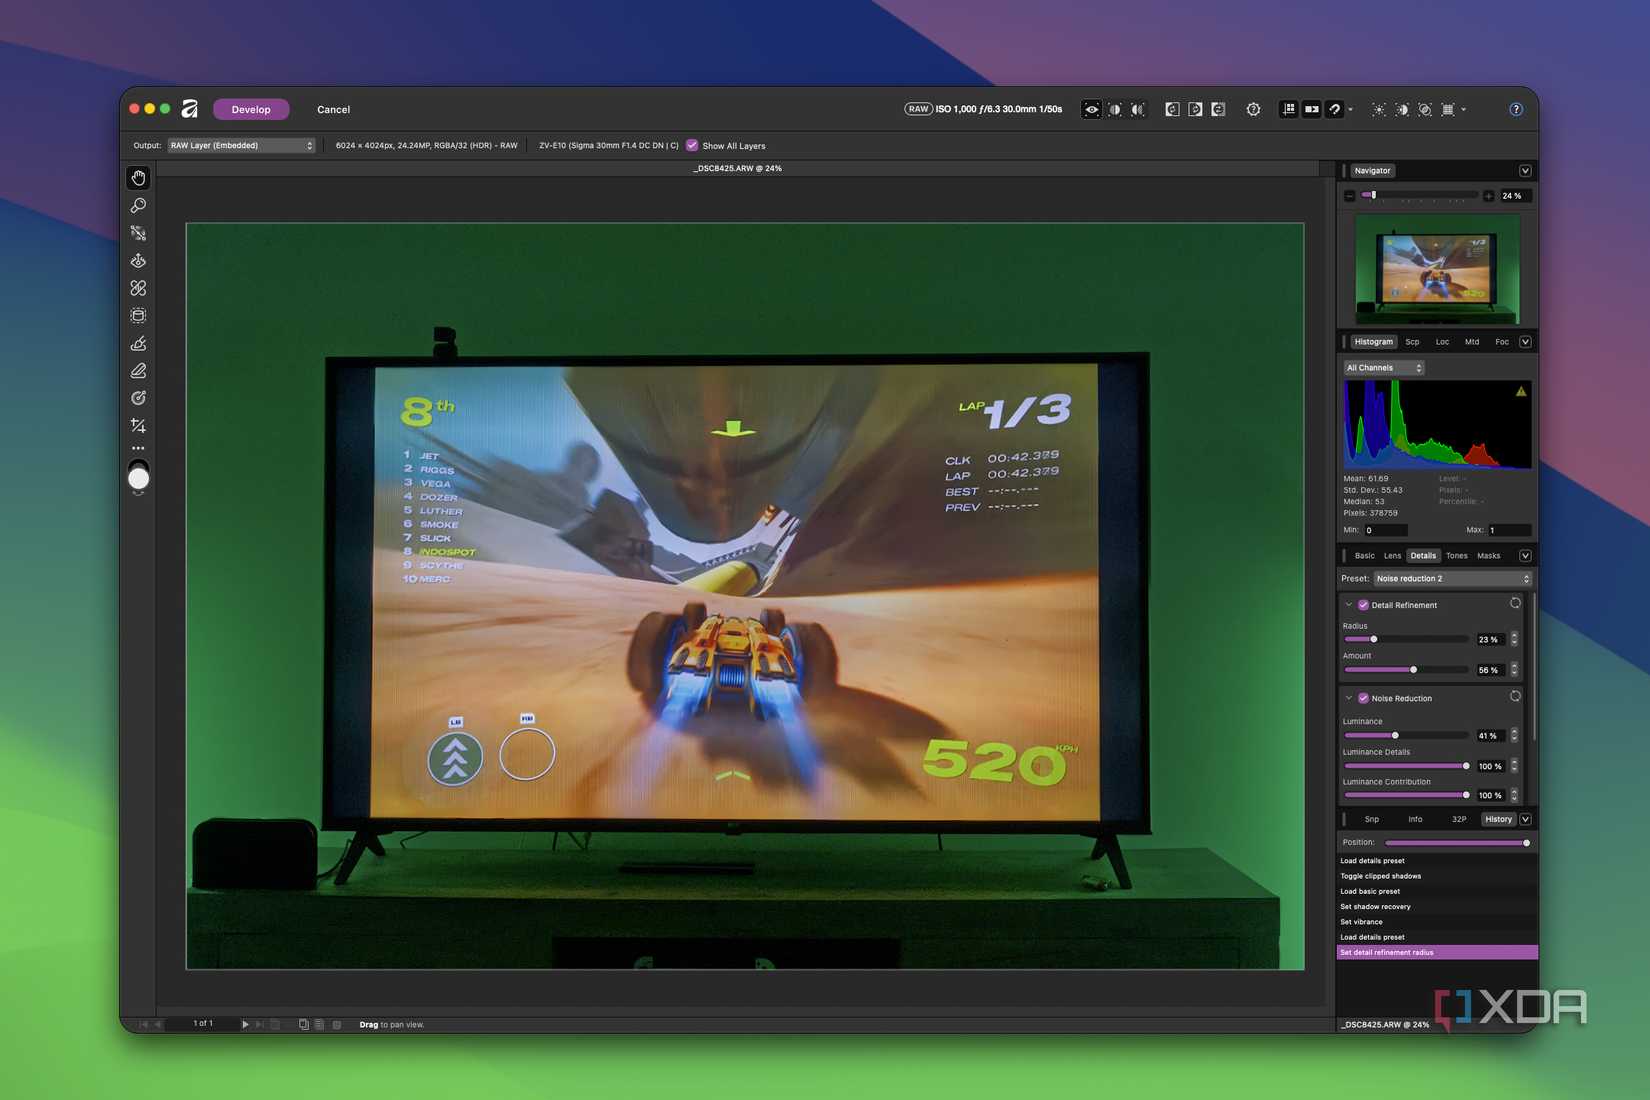Switch to the Masks tab
This screenshot has height=1100, width=1650.
point(1489,556)
